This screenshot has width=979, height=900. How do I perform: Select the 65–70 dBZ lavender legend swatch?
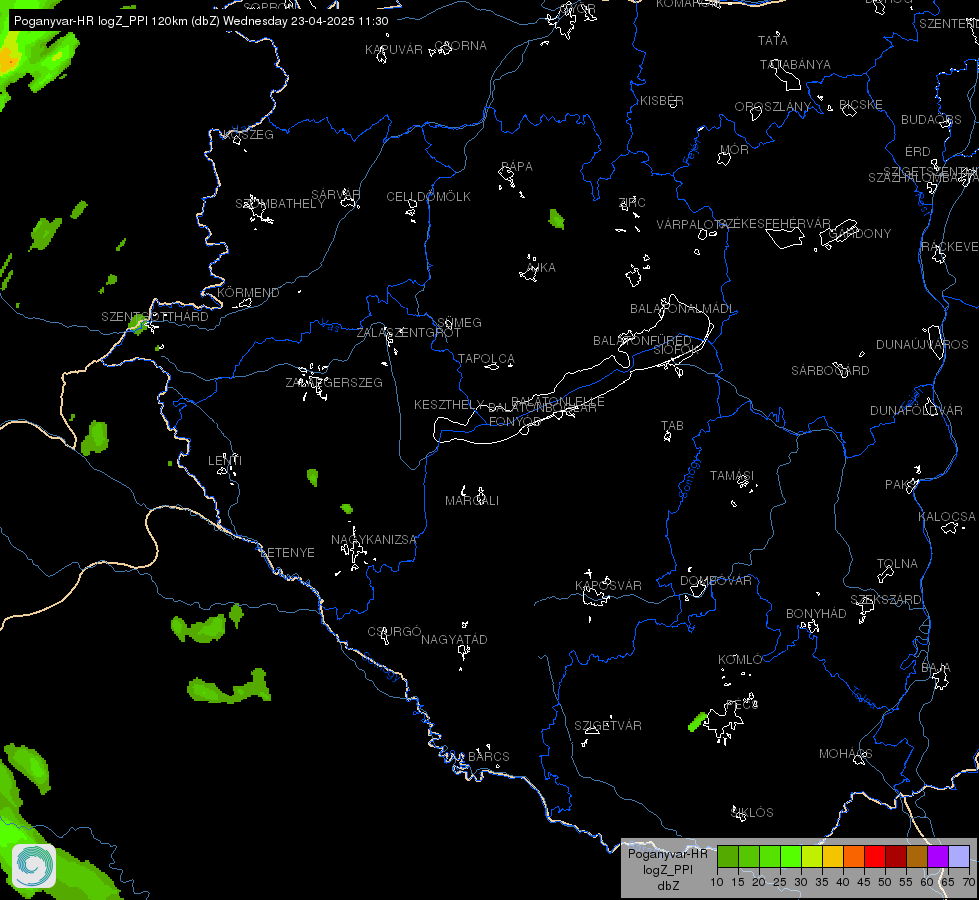click(959, 857)
